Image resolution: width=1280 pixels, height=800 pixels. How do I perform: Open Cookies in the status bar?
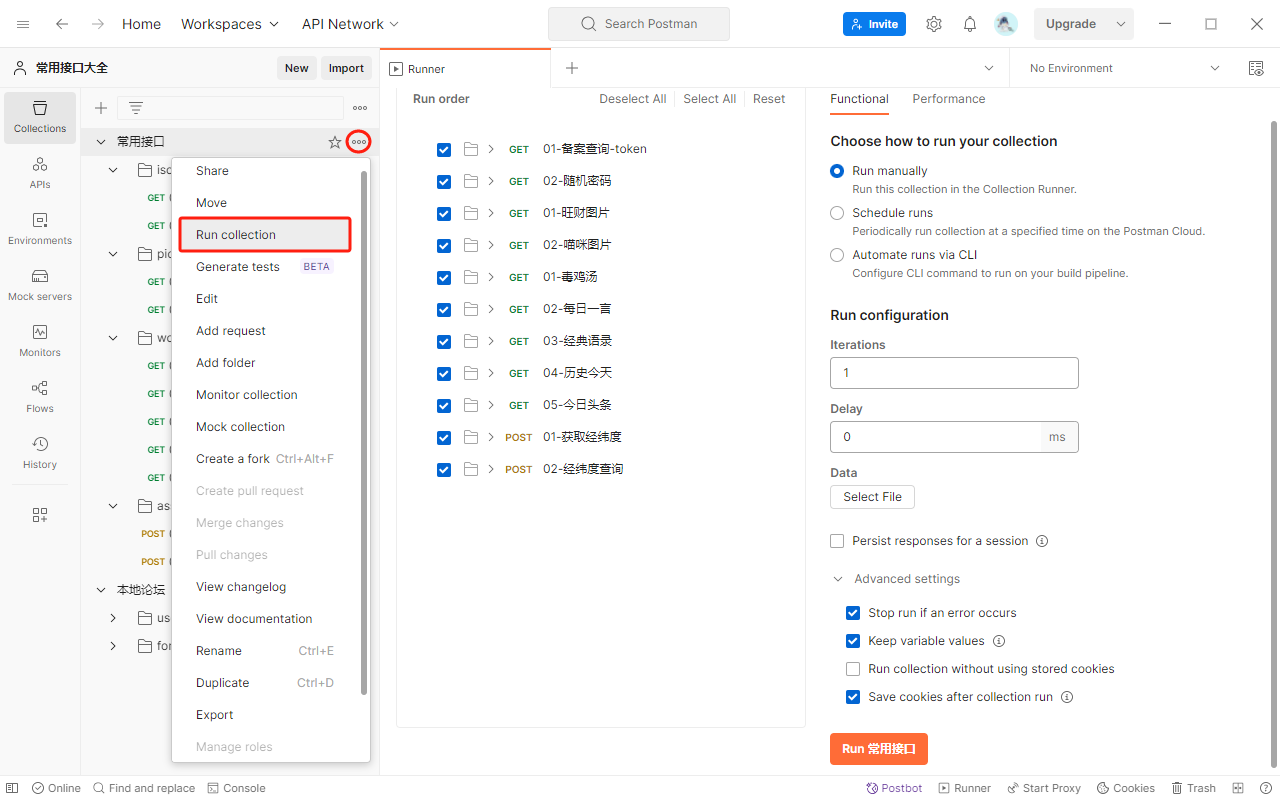tap(1126, 788)
